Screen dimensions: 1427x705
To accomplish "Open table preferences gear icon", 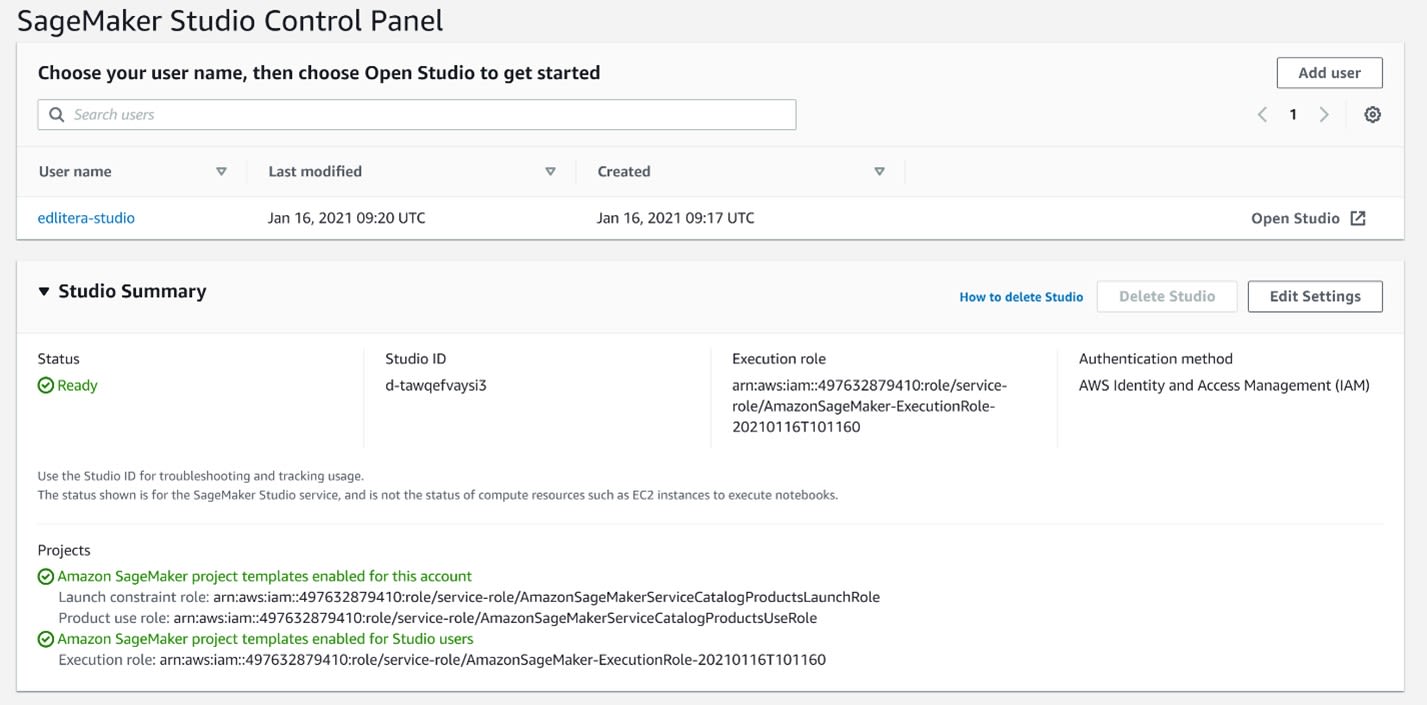I will coord(1372,114).
